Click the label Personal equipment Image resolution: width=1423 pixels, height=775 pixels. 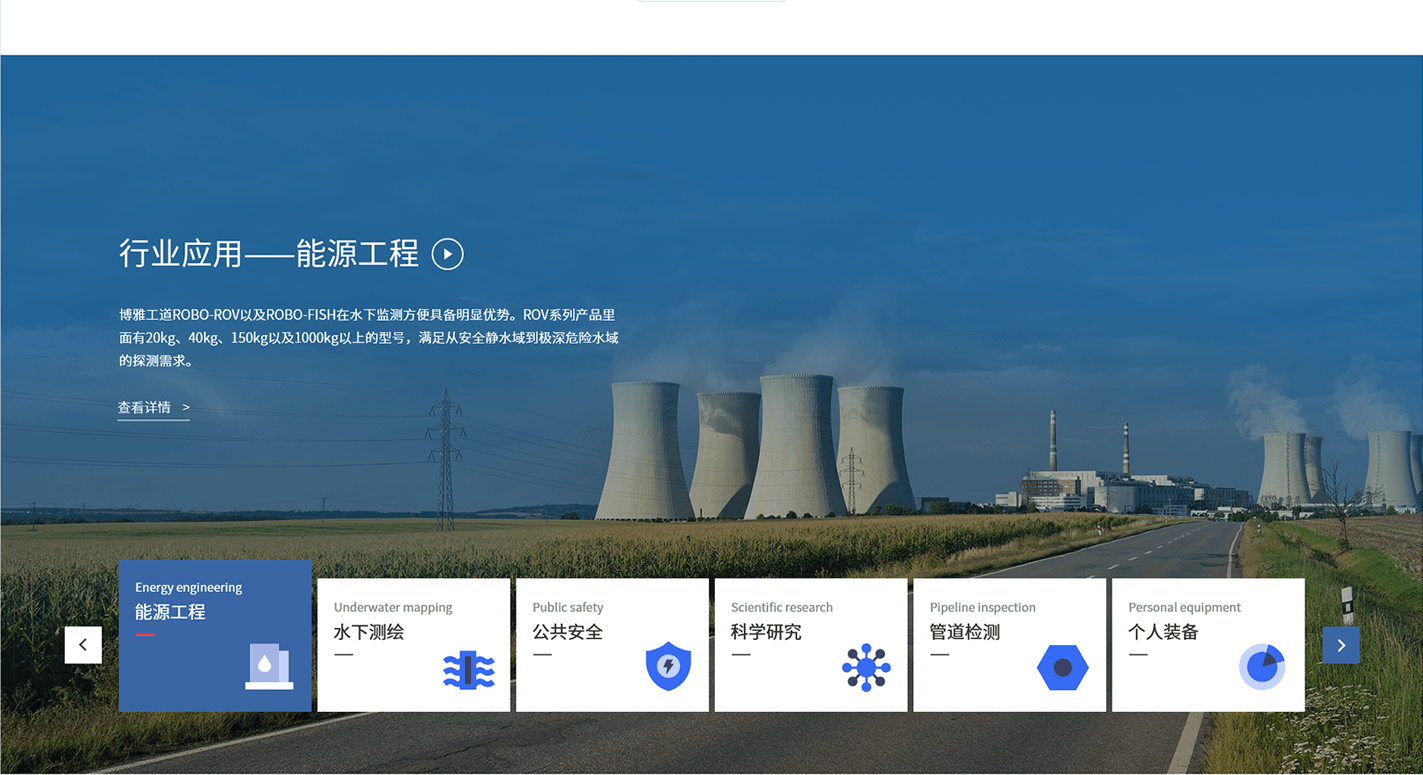(x=1184, y=607)
